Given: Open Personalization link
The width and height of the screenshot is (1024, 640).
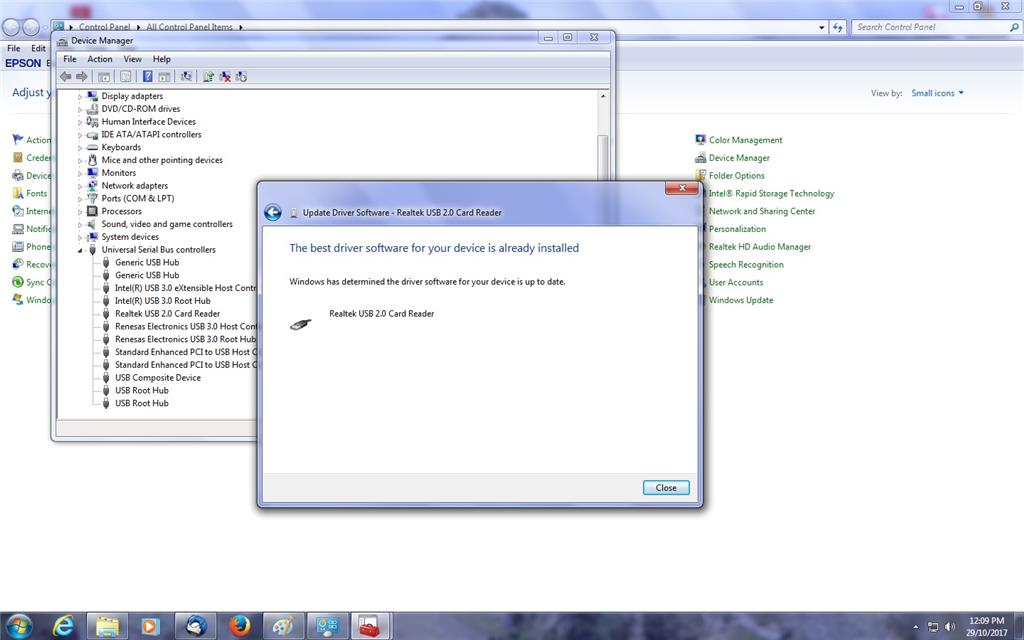Looking at the screenshot, I should coord(737,229).
